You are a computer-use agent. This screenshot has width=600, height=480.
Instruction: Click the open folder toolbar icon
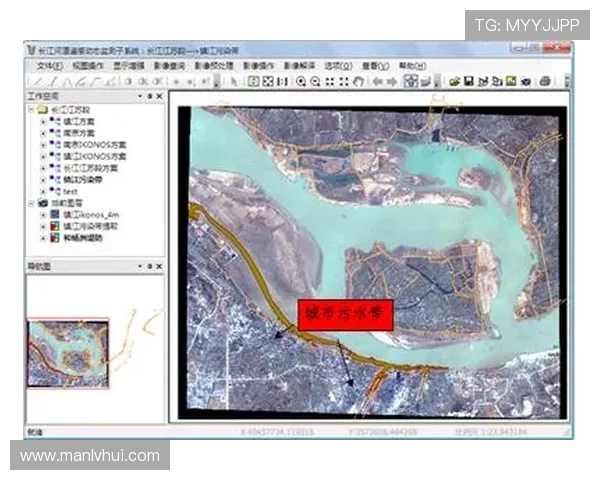454,82
